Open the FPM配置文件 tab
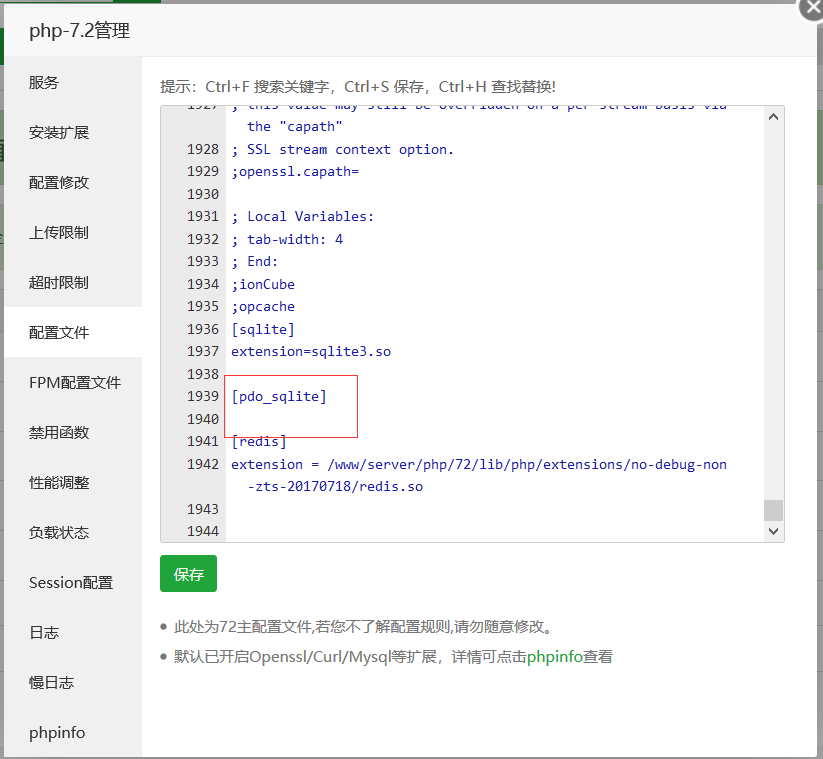 tap(73, 382)
